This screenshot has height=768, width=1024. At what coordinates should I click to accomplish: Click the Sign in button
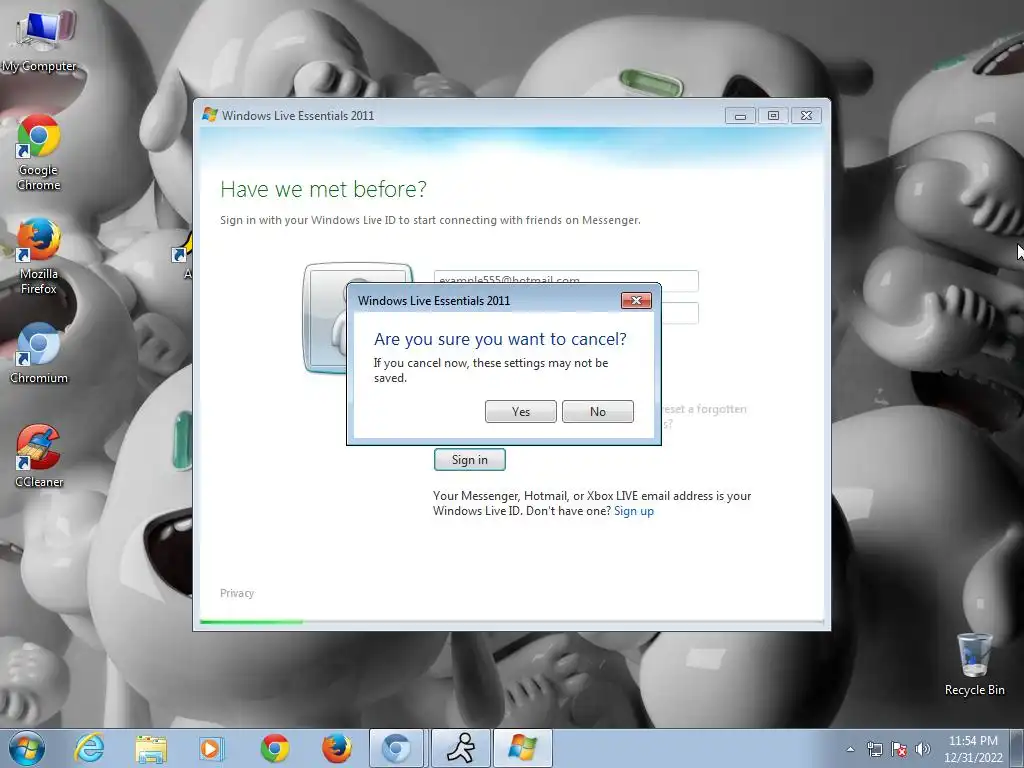click(x=470, y=460)
